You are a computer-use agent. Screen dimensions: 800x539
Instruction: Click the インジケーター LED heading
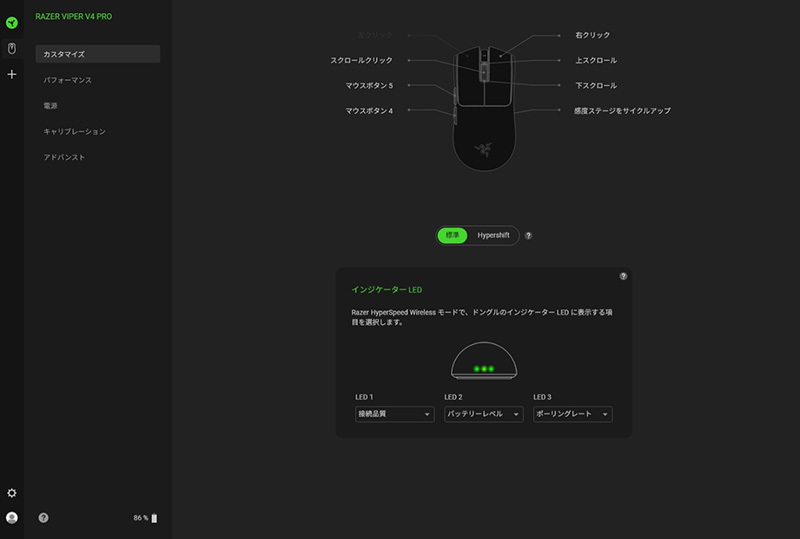coord(386,289)
